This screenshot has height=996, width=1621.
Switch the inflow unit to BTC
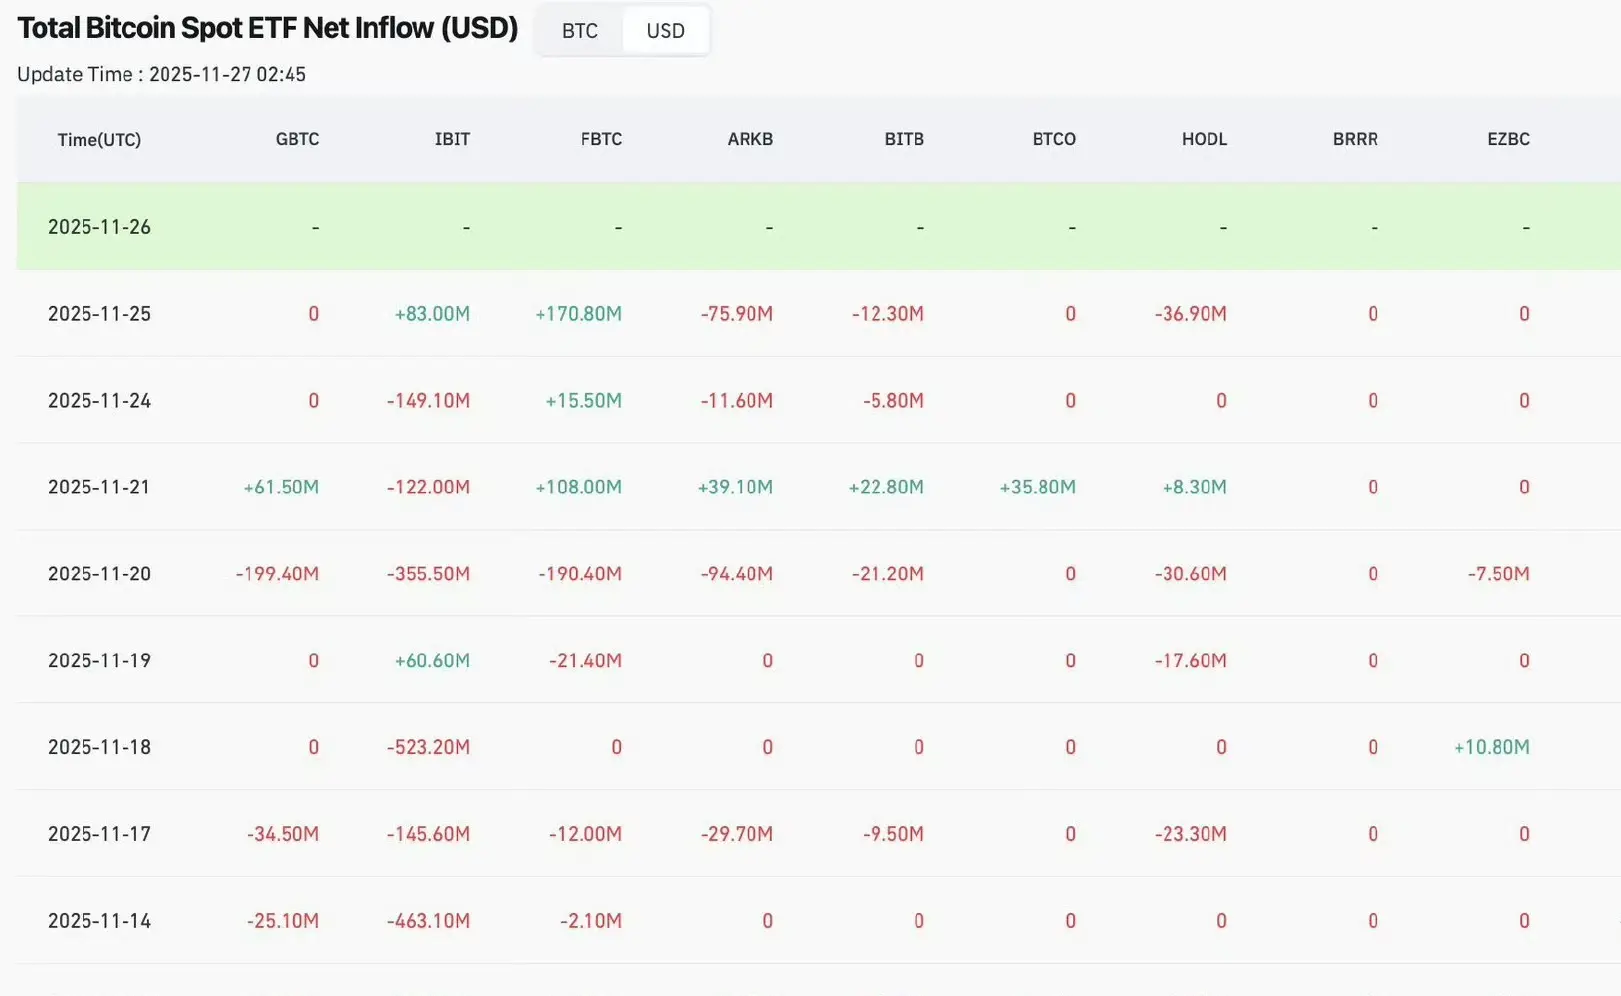(580, 31)
